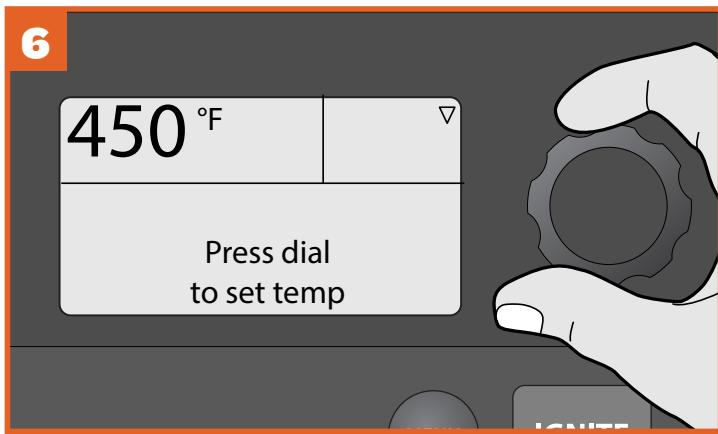Click the vertical divider in the display

(323, 139)
